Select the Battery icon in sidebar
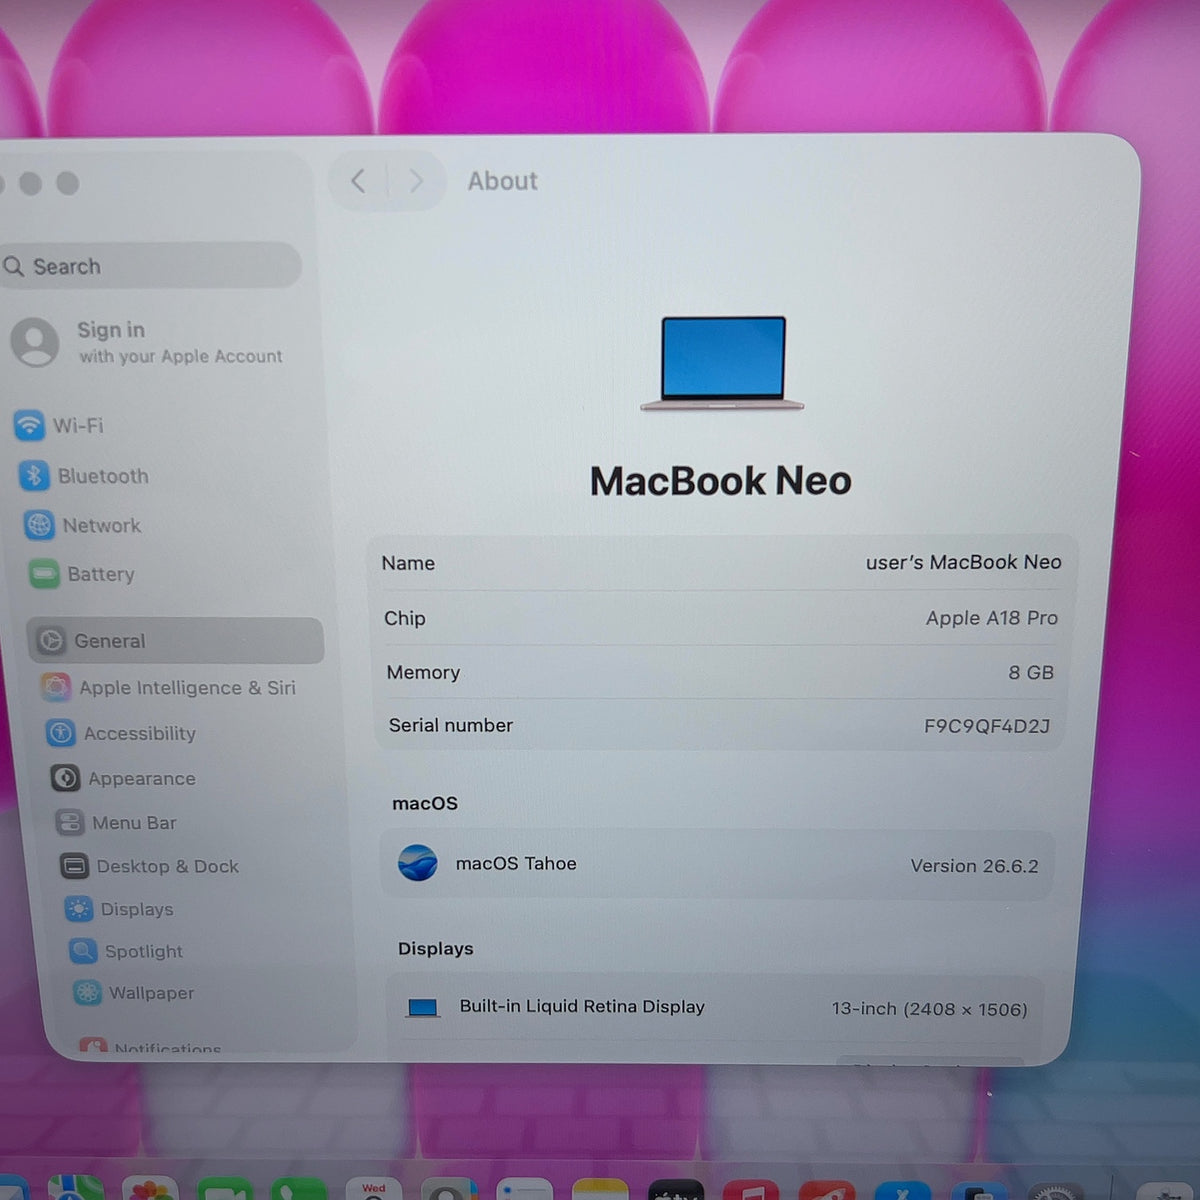1200x1200 pixels. point(44,574)
